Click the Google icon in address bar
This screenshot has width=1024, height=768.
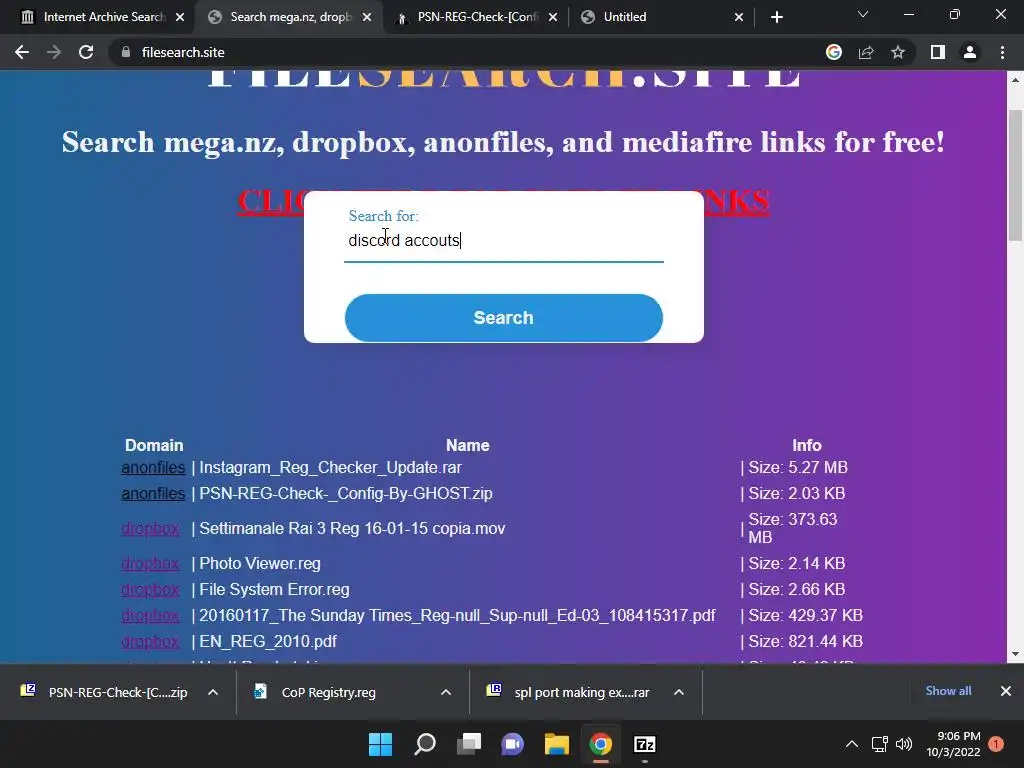tap(834, 52)
